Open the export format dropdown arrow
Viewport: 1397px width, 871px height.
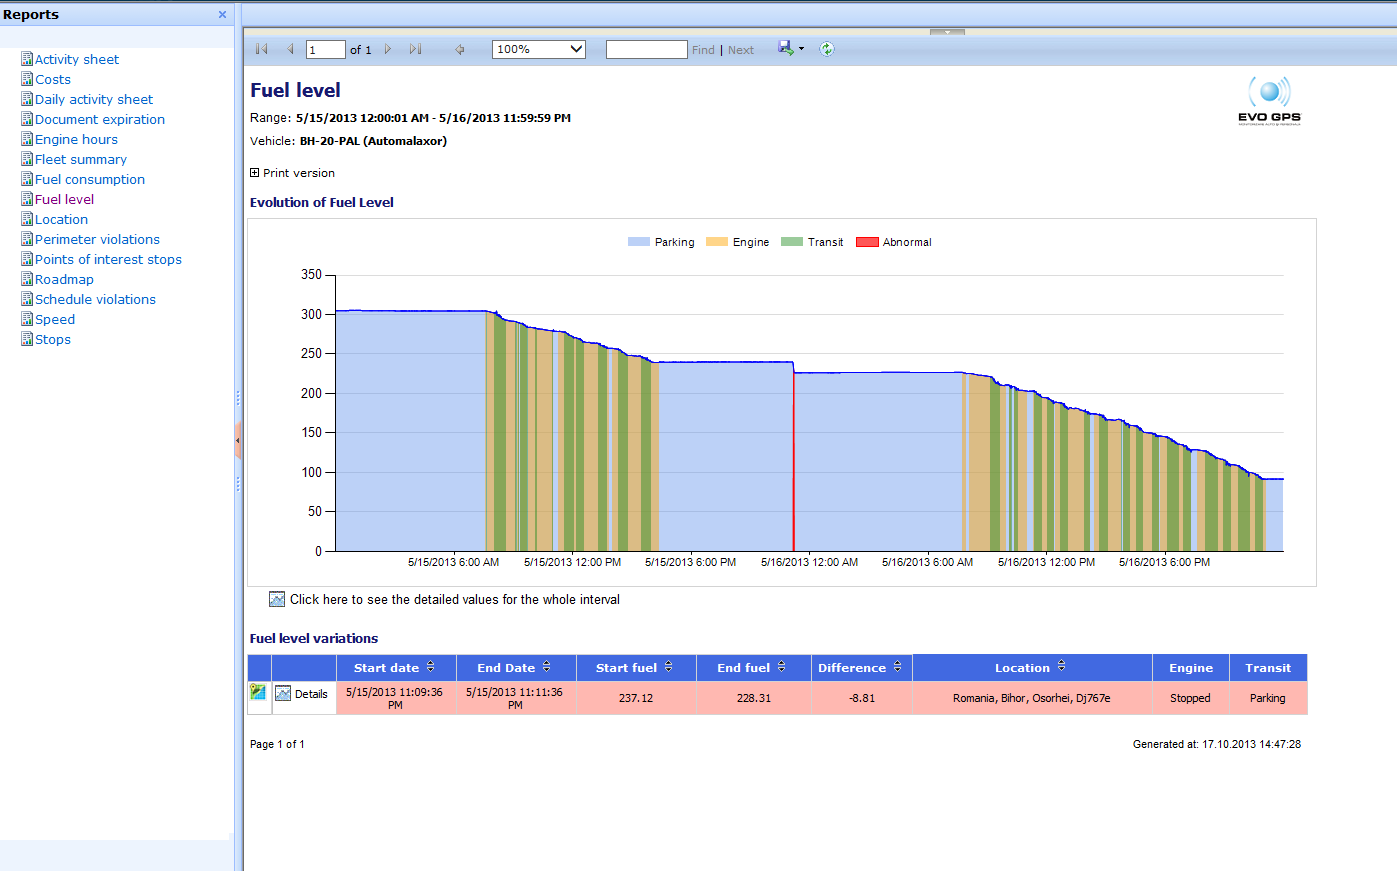(801, 49)
